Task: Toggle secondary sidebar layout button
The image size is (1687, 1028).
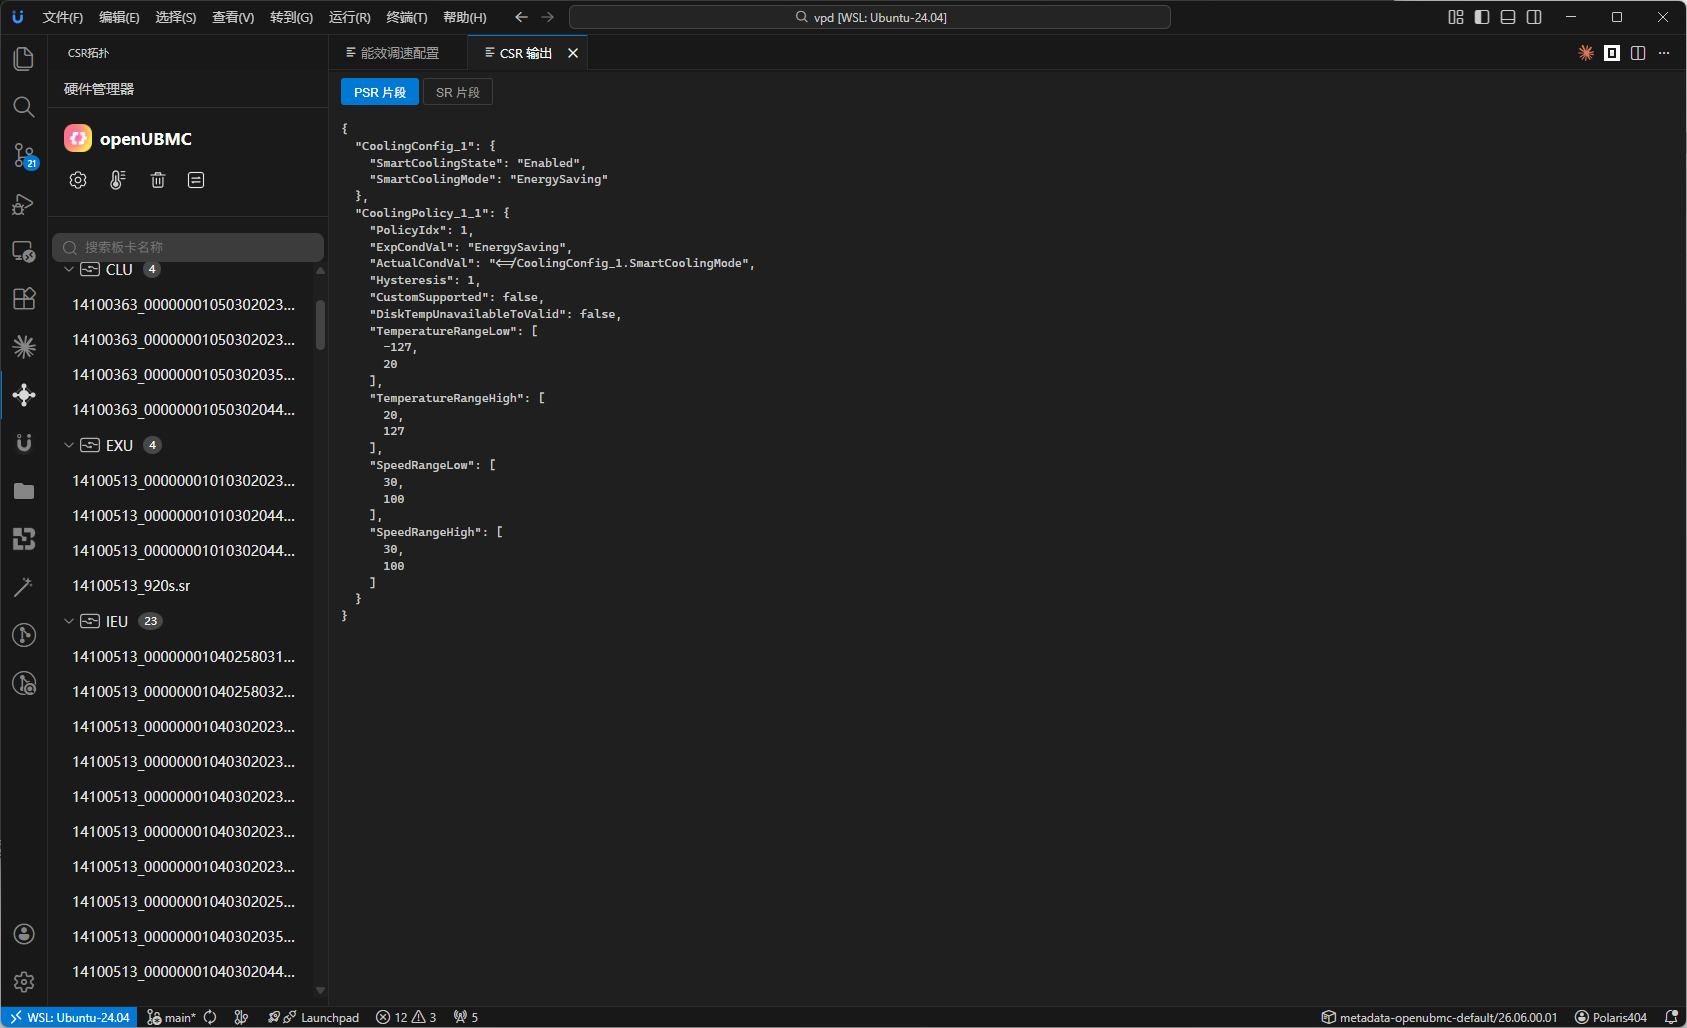Action: click(x=1534, y=17)
